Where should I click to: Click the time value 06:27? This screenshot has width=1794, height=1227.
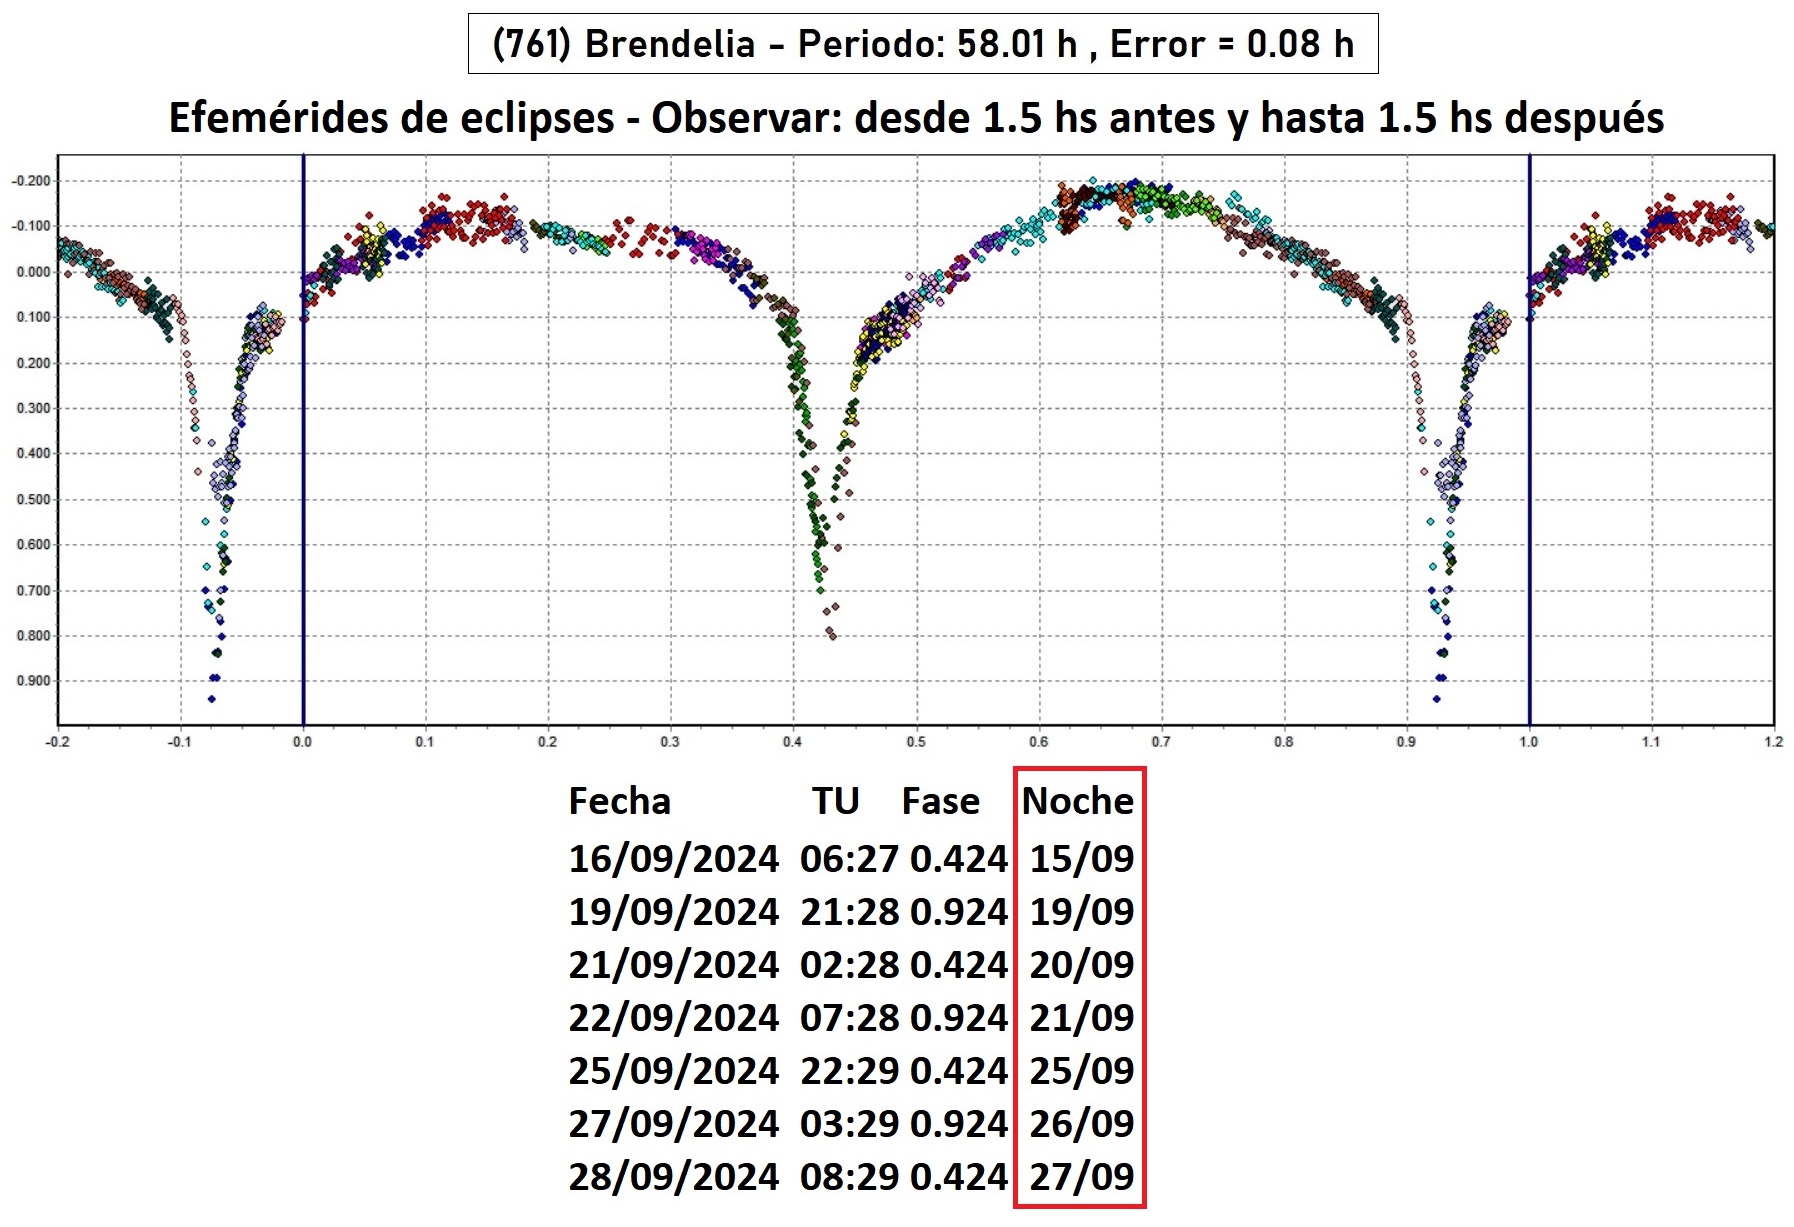click(850, 859)
